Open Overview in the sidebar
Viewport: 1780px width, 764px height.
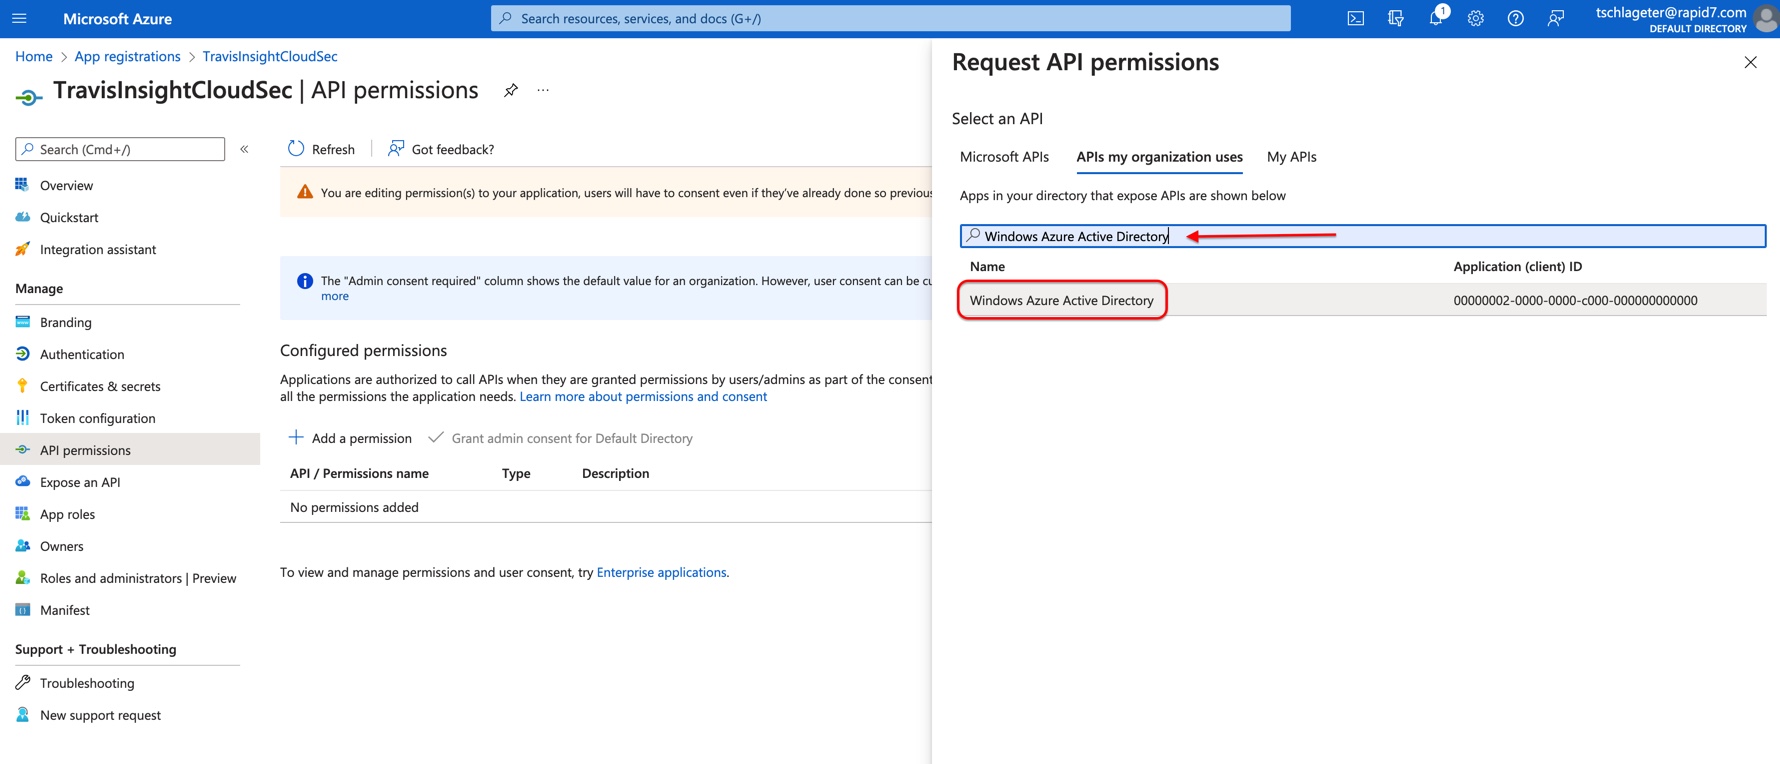point(66,185)
